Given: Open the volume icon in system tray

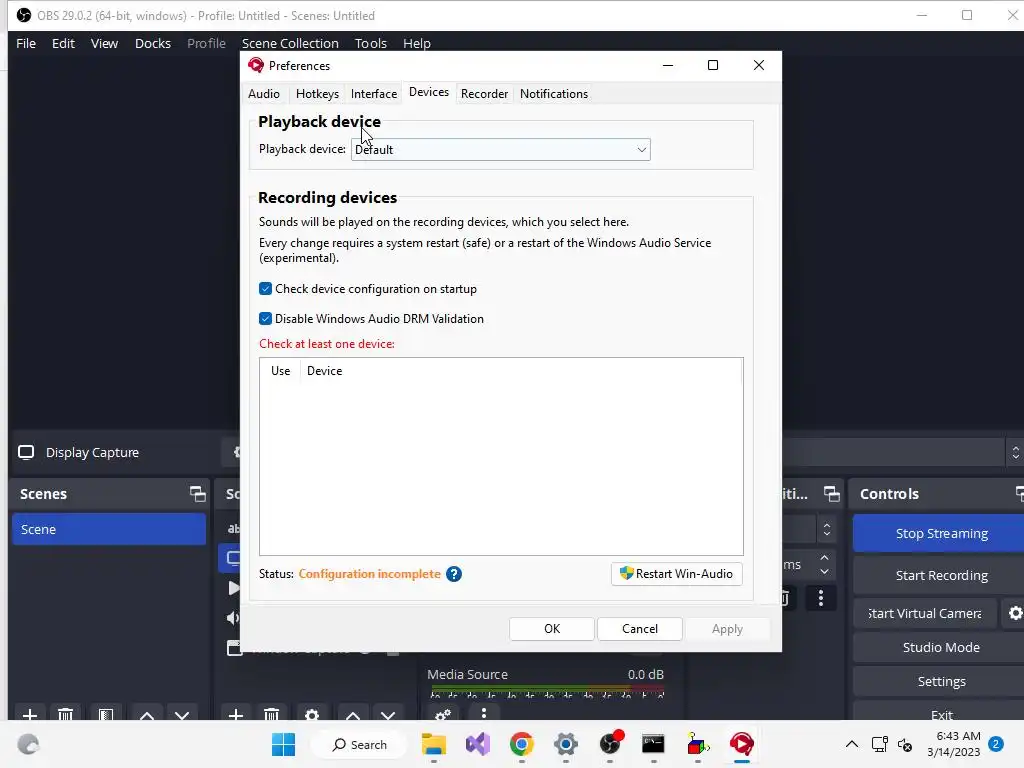Looking at the screenshot, I should tap(905, 744).
